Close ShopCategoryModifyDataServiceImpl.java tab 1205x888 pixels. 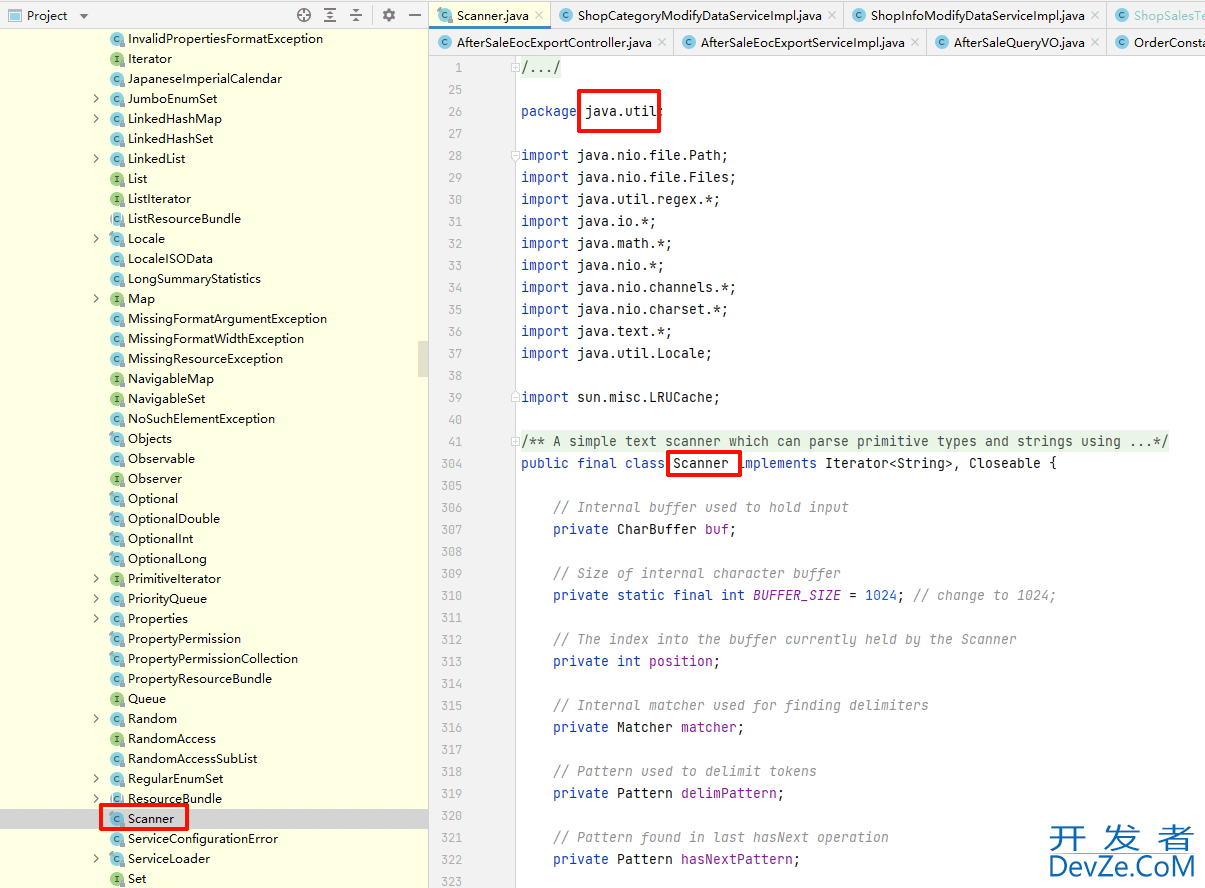(832, 15)
